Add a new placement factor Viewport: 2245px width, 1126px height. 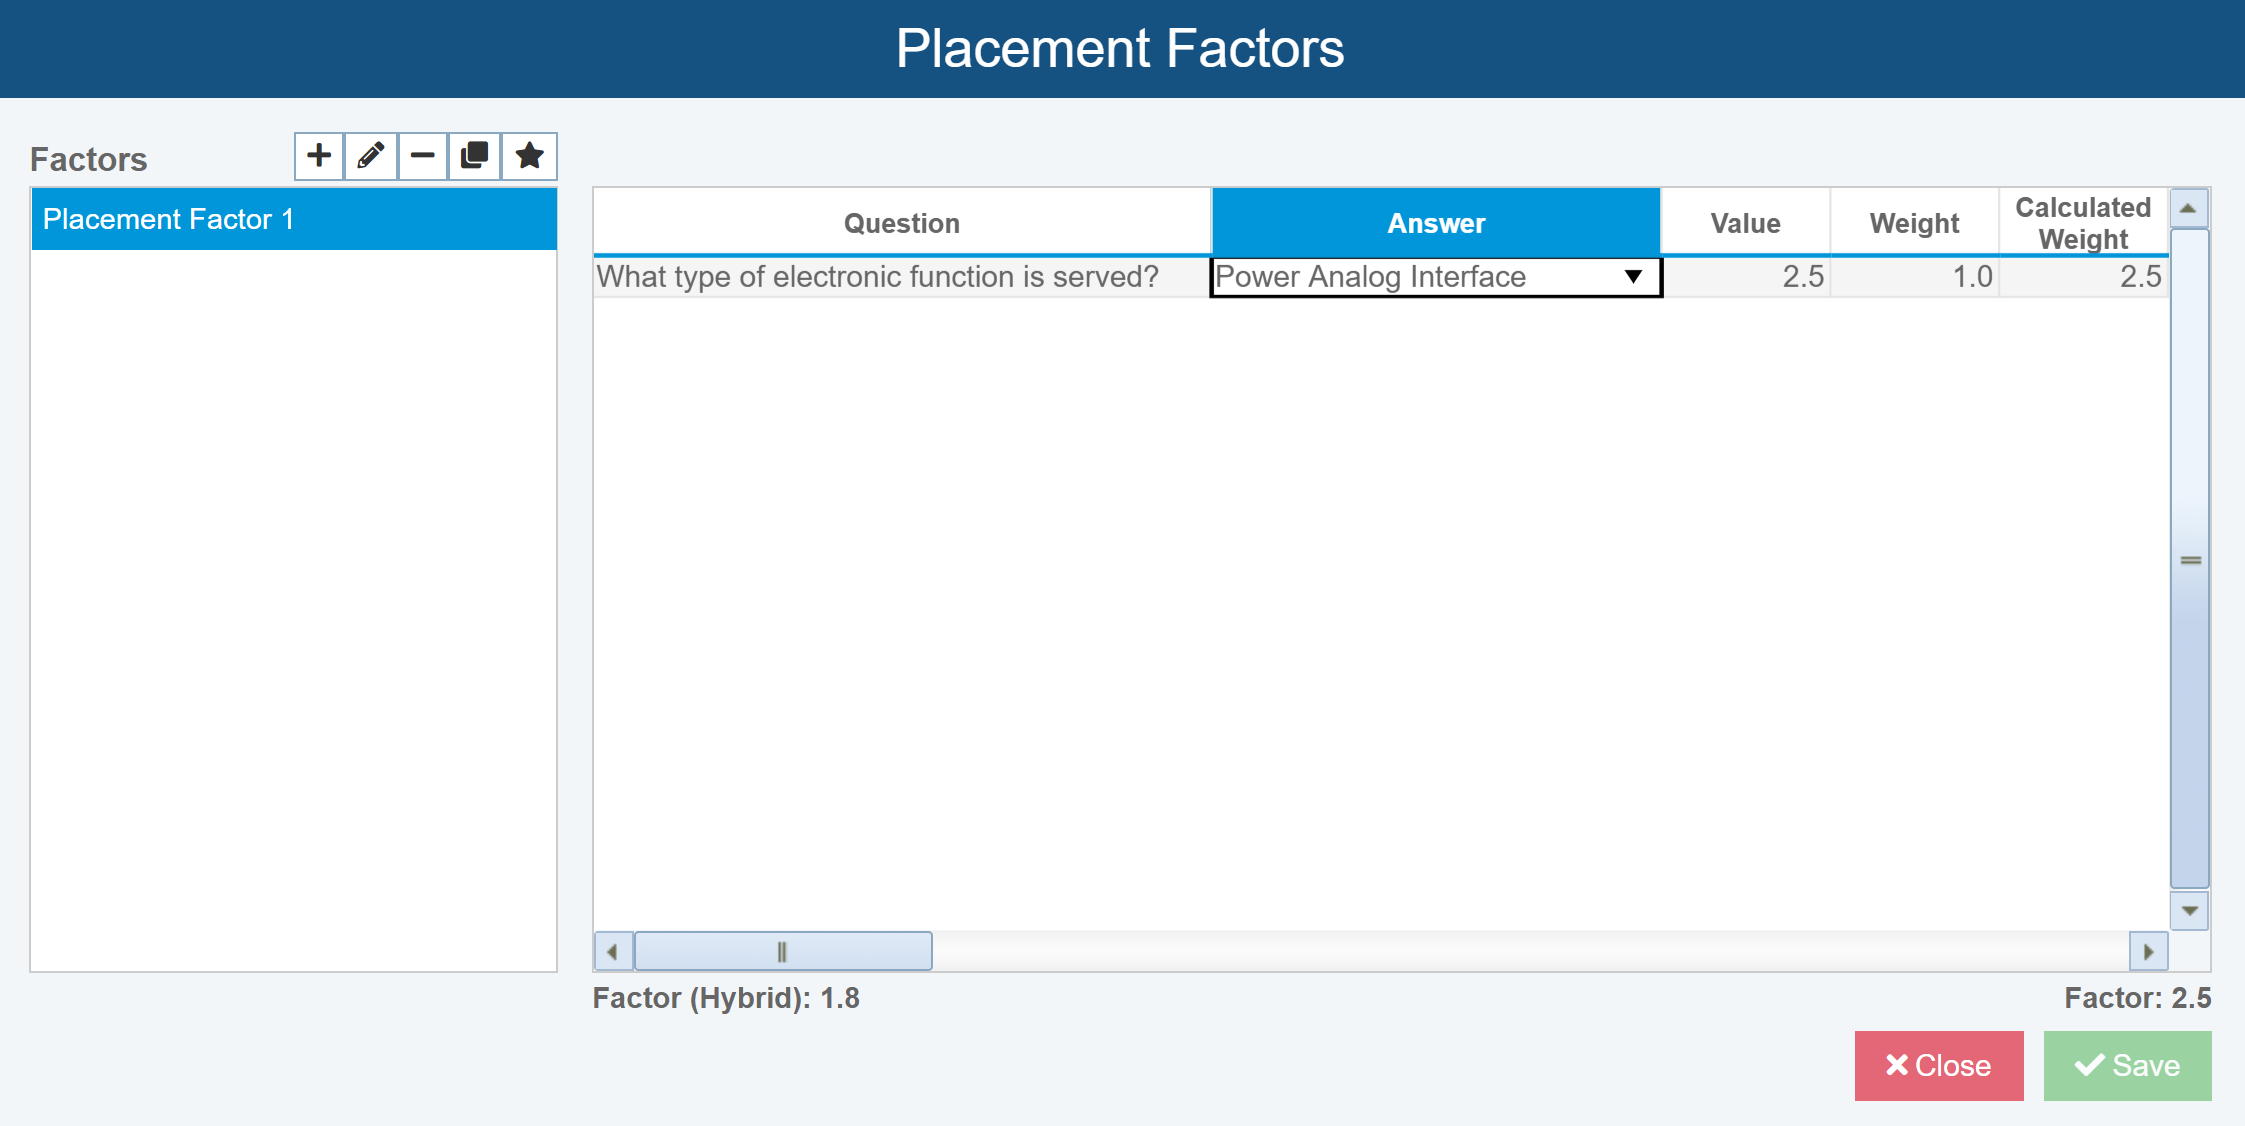tap(319, 156)
